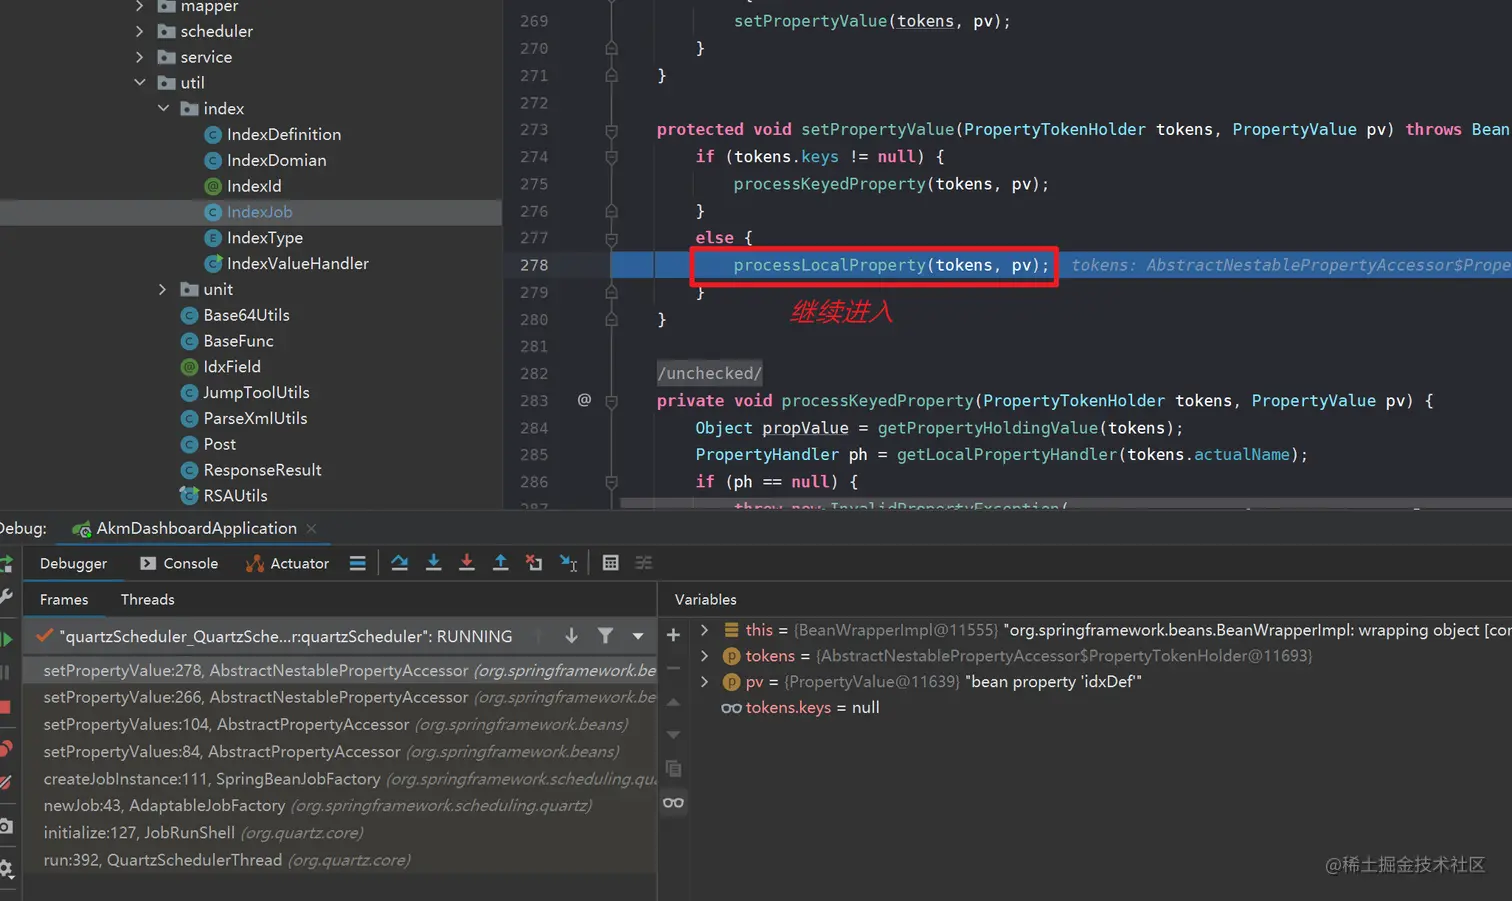Open the Evaluate Expression calculator icon
Image resolution: width=1512 pixels, height=901 pixels.
point(610,563)
